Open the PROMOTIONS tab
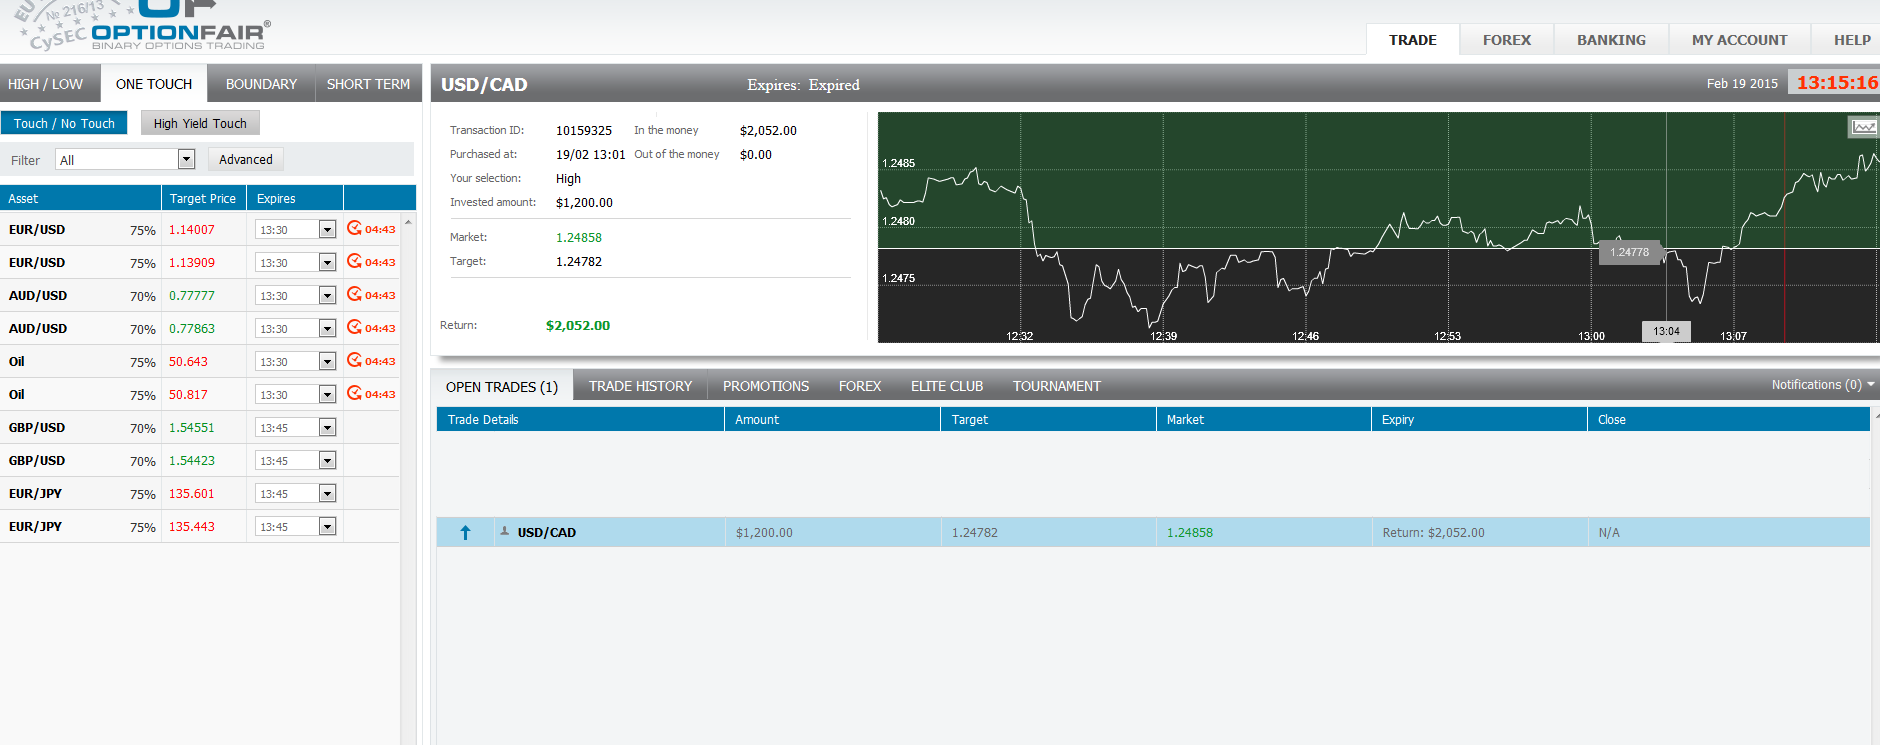This screenshot has width=1880, height=745. (x=766, y=386)
